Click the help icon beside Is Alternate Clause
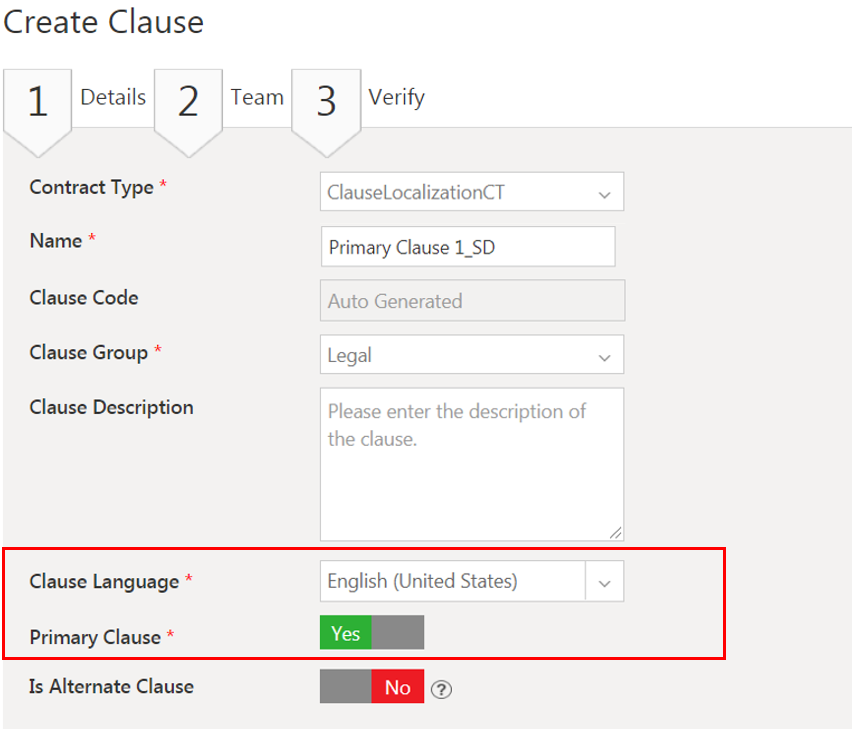The image size is (857, 732). coord(441,688)
